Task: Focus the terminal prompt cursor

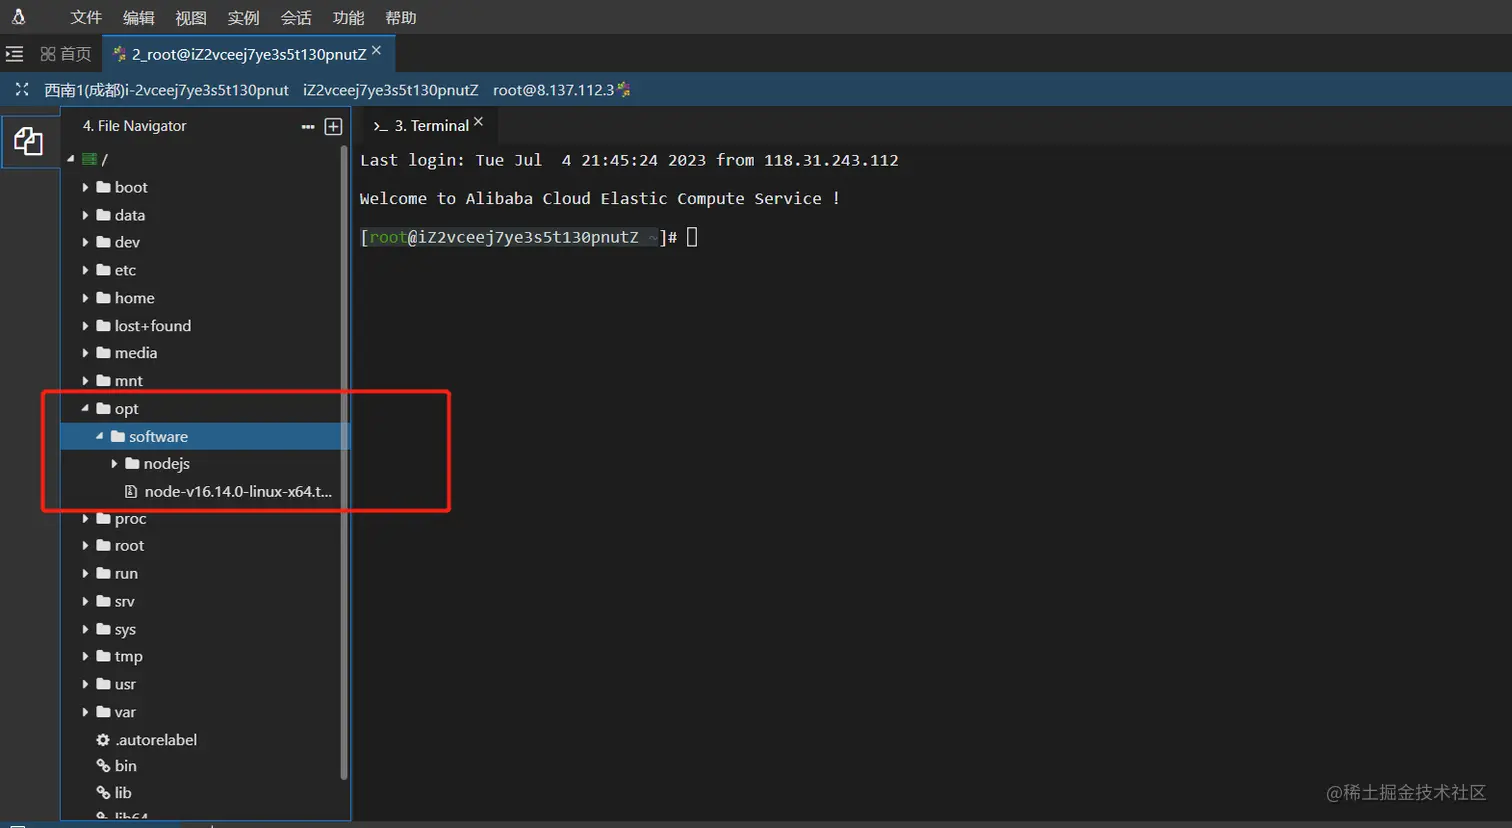Action: (692, 237)
